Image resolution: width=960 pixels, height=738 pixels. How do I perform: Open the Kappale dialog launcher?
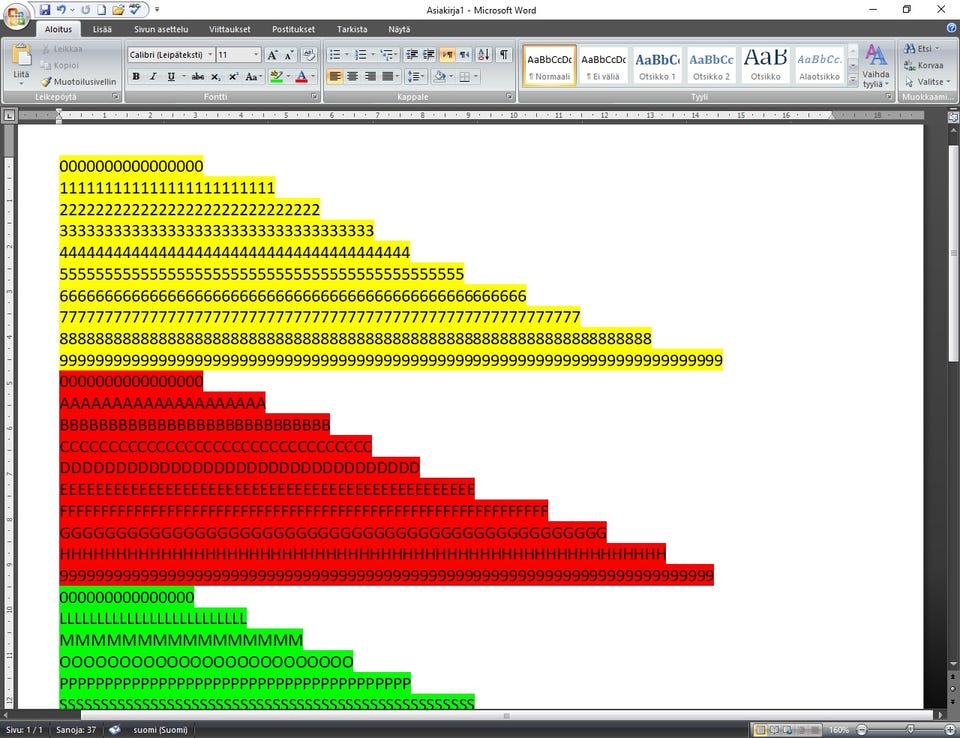509,97
